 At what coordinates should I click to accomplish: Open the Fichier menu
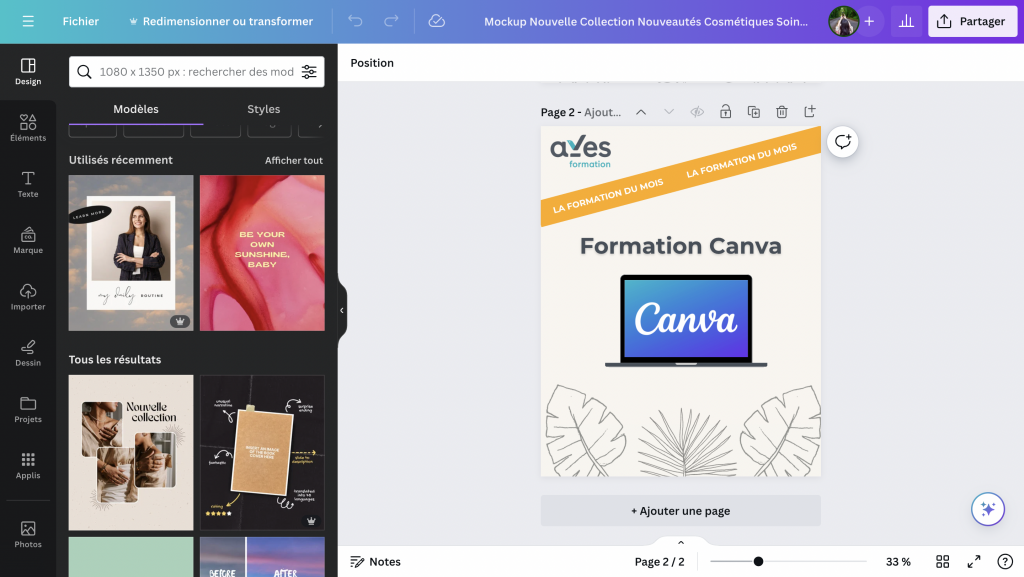(x=80, y=20)
